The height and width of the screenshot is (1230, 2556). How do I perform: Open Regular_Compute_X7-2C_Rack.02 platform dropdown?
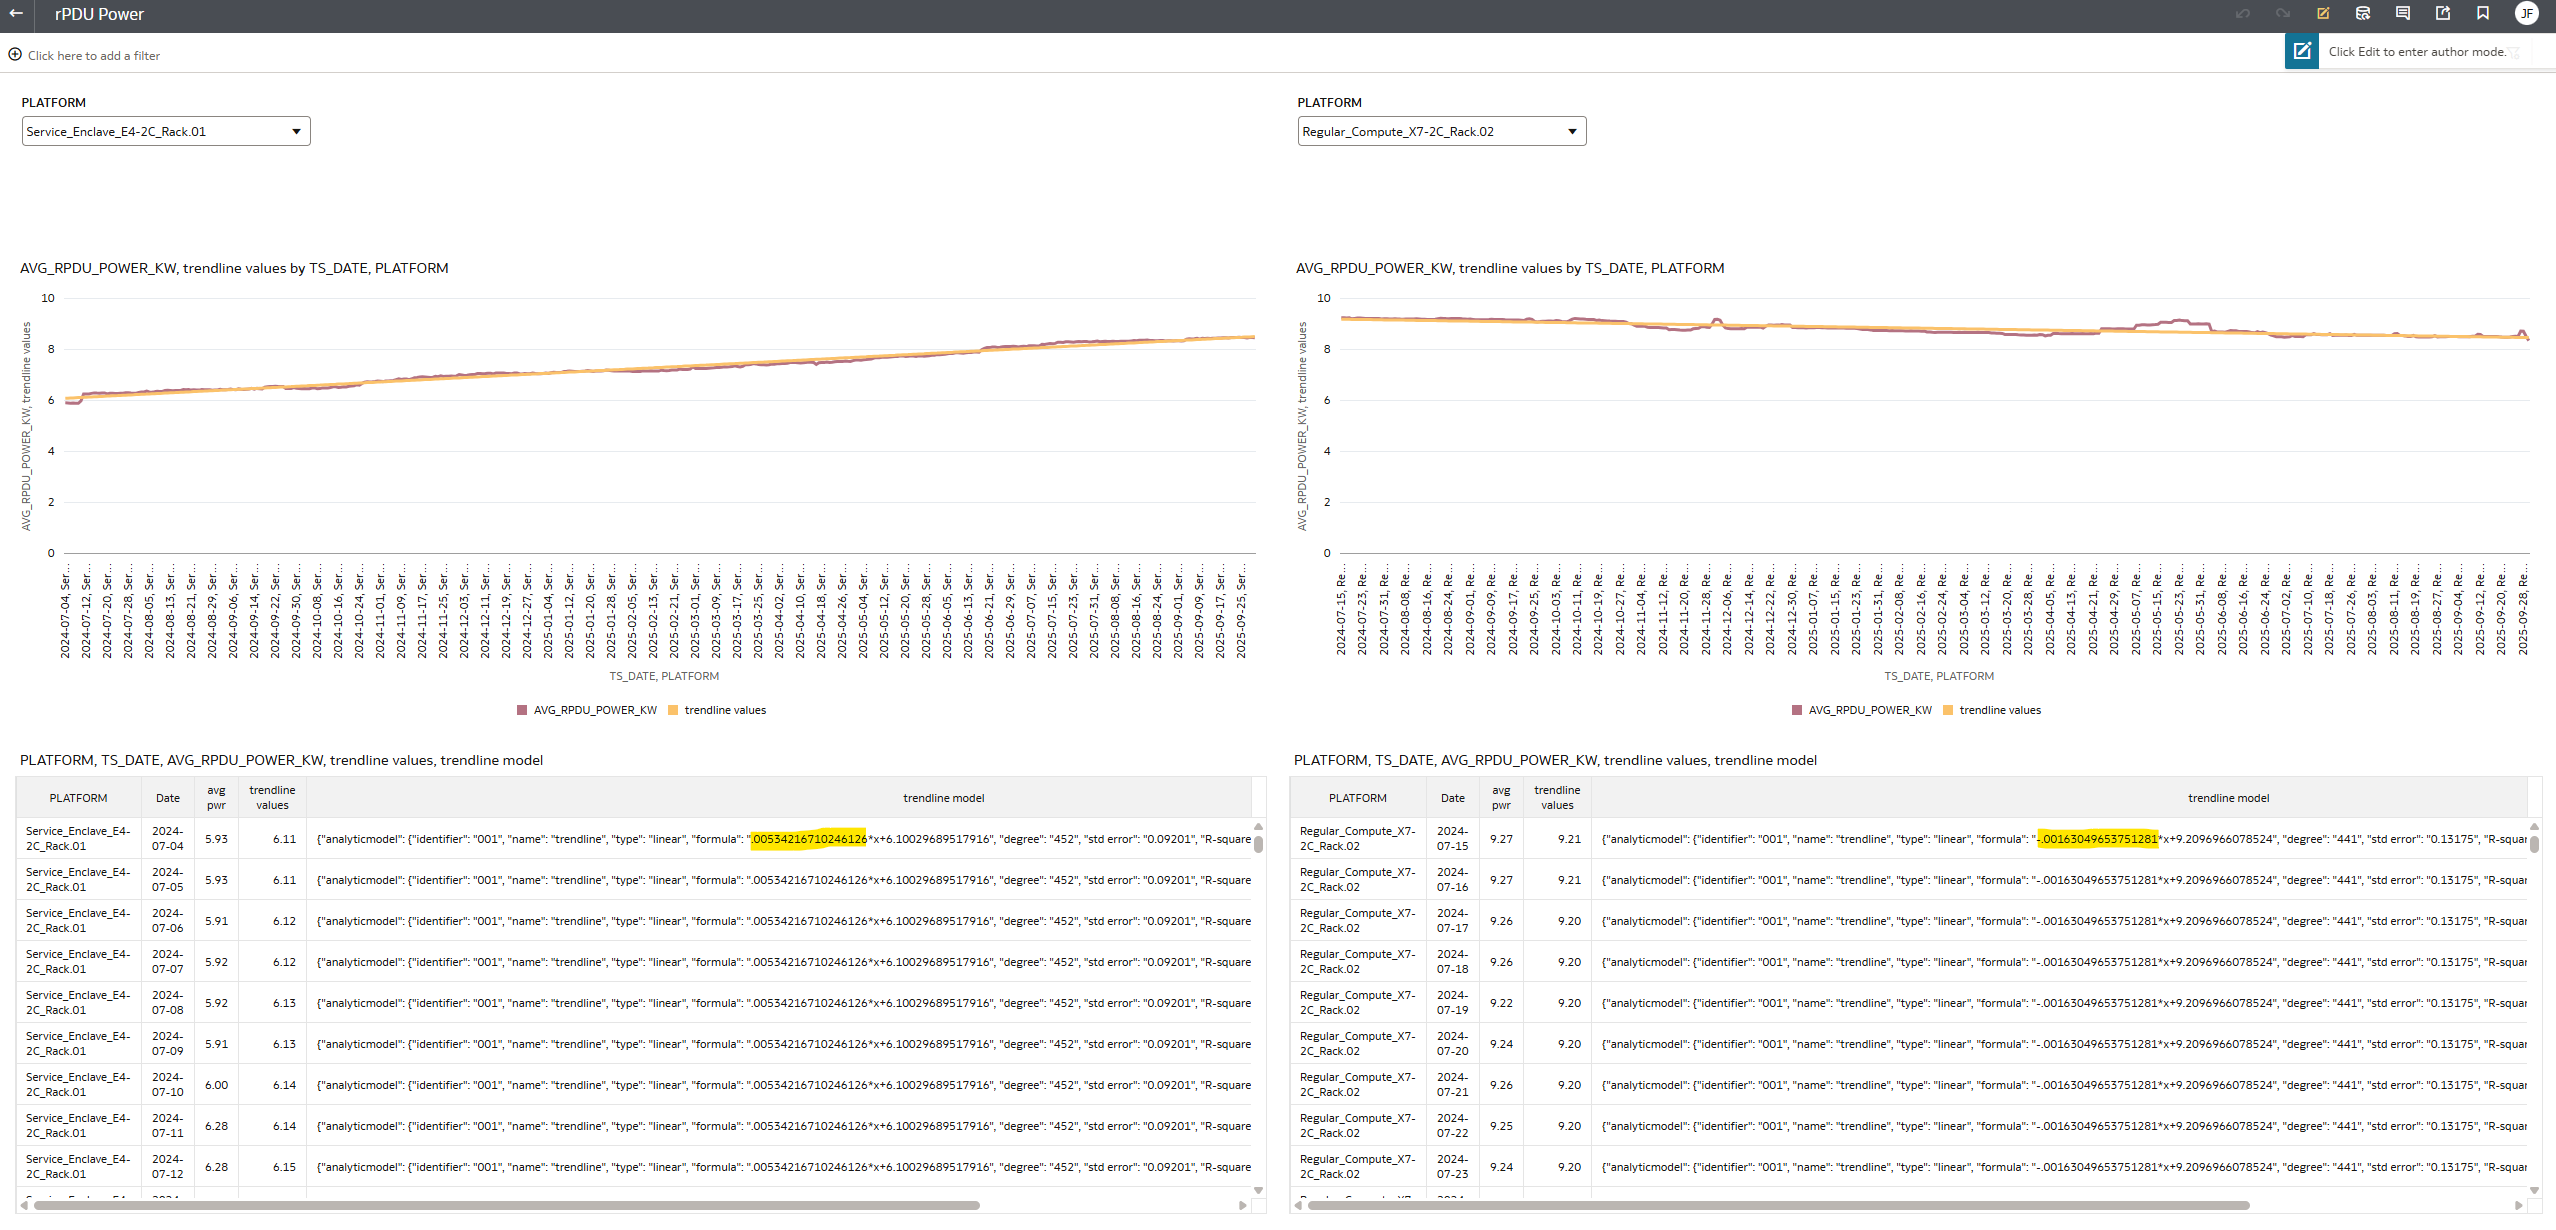(x=1441, y=131)
